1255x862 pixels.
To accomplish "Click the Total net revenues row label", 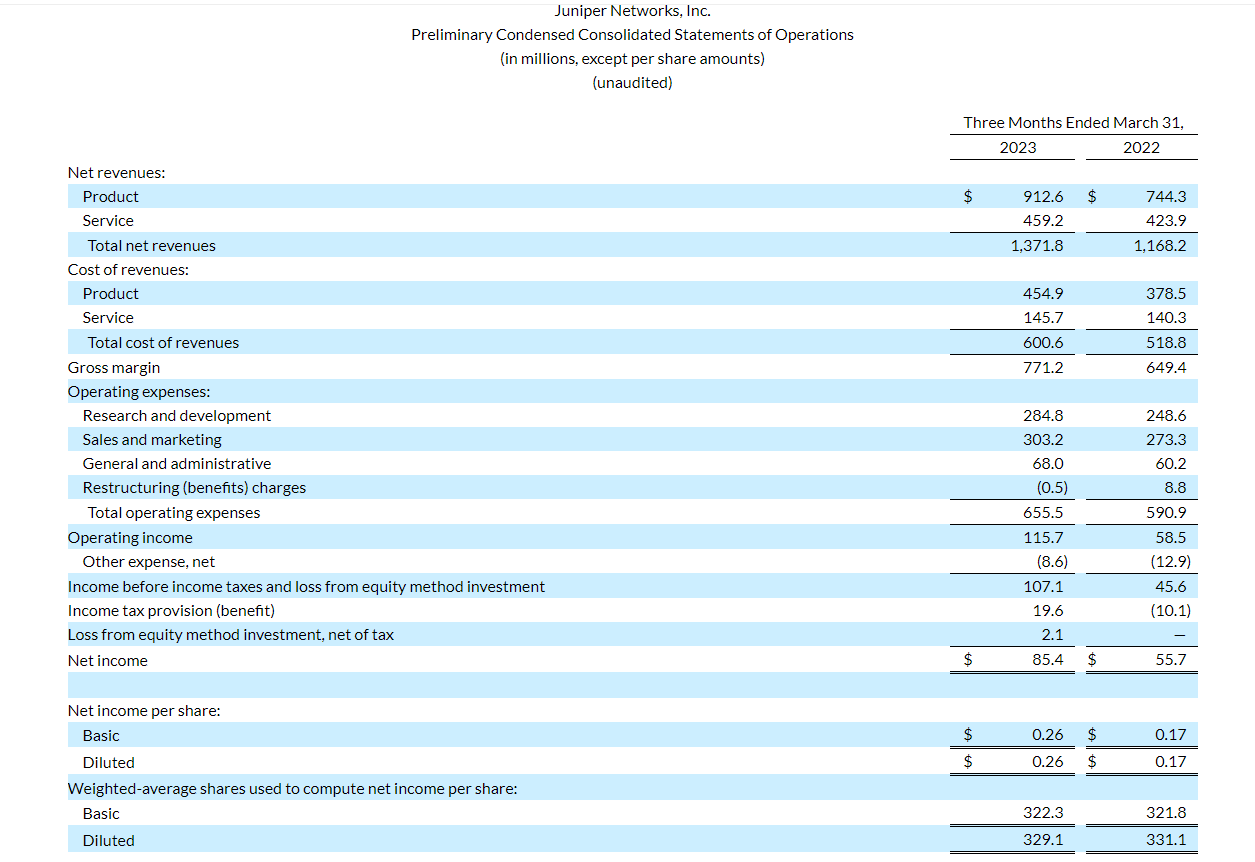I will [151, 245].
